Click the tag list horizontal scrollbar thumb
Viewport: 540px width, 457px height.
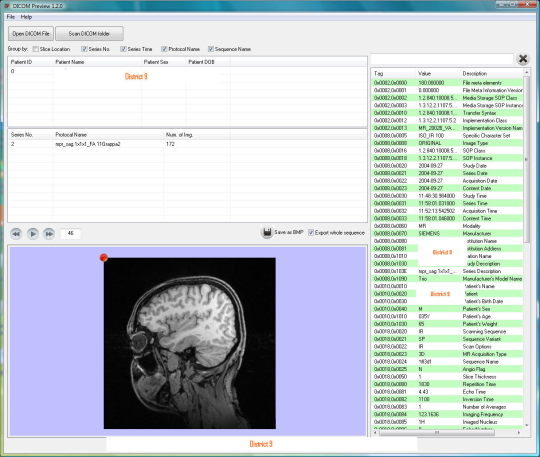(x=437, y=433)
